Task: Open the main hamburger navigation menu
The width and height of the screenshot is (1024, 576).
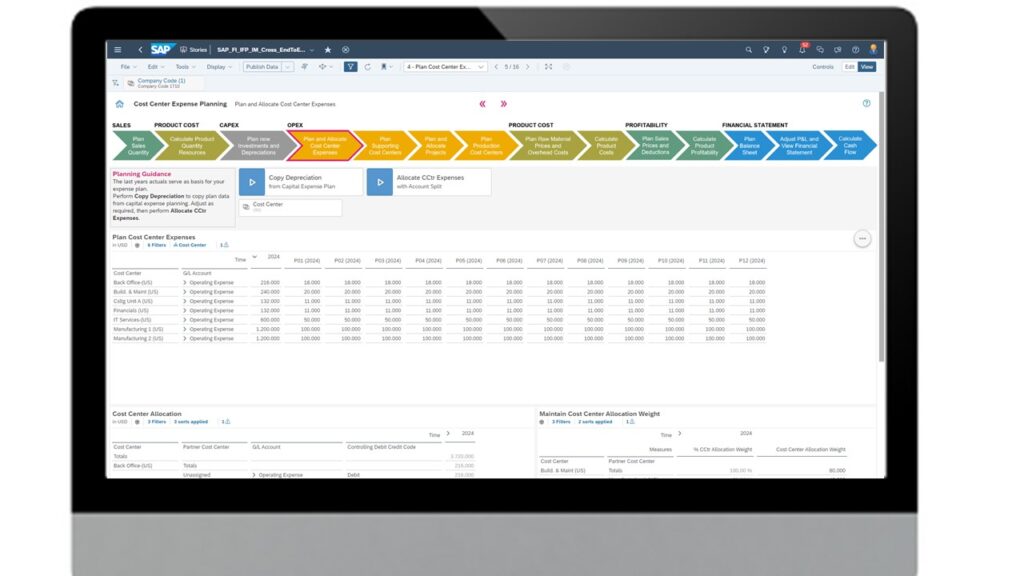Action: (x=118, y=49)
